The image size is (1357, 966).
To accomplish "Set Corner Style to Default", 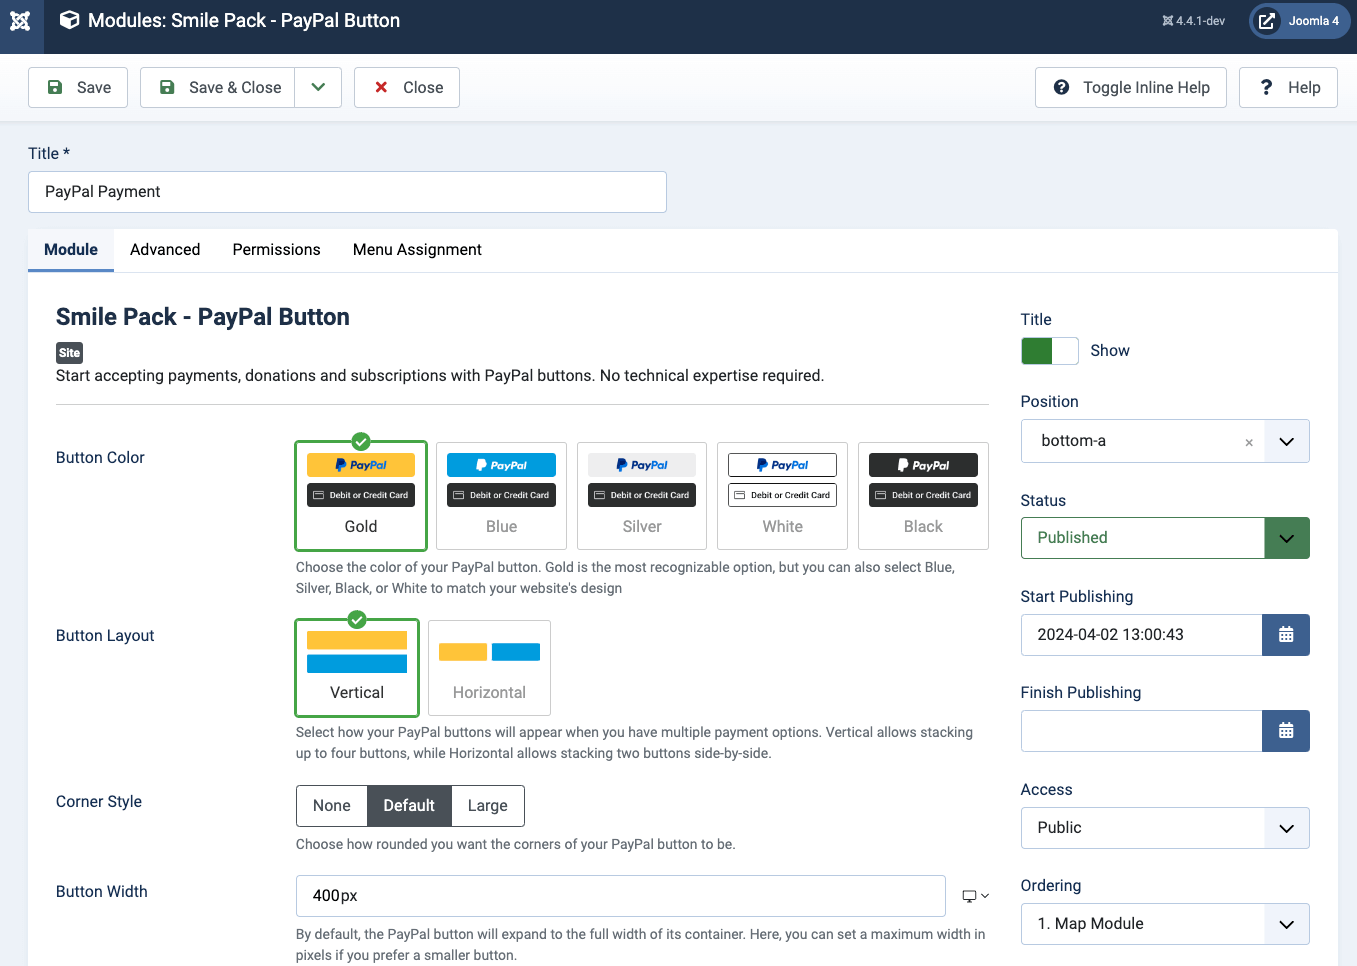I will (409, 806).
